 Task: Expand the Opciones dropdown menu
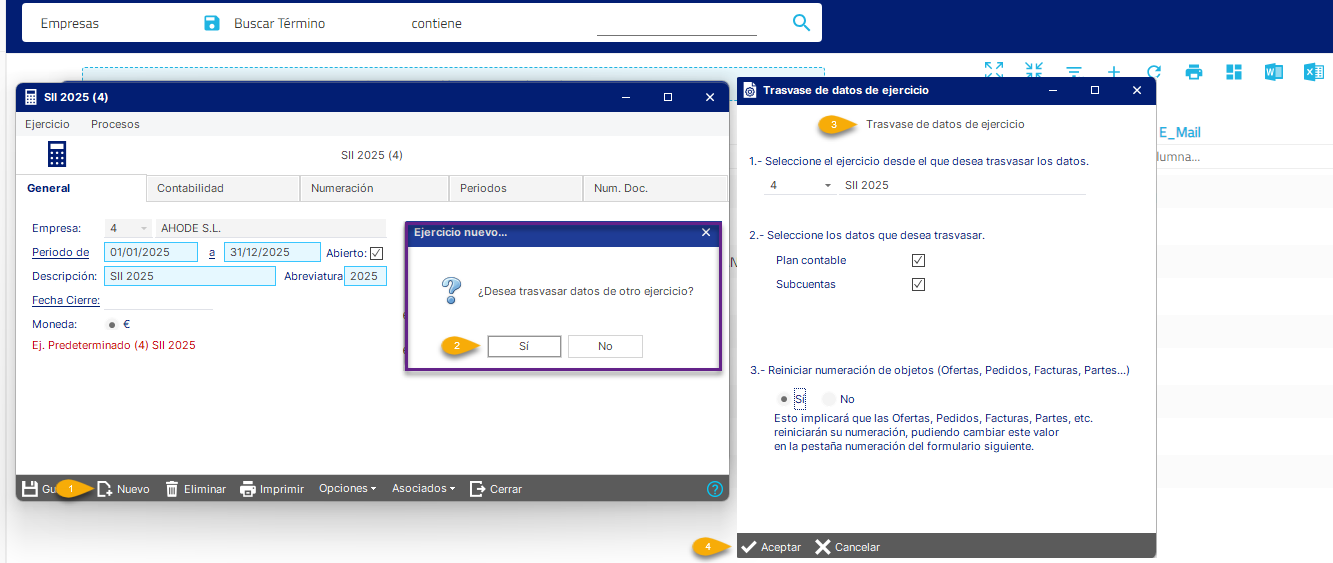pyautogui.click(x=347, y=489)
